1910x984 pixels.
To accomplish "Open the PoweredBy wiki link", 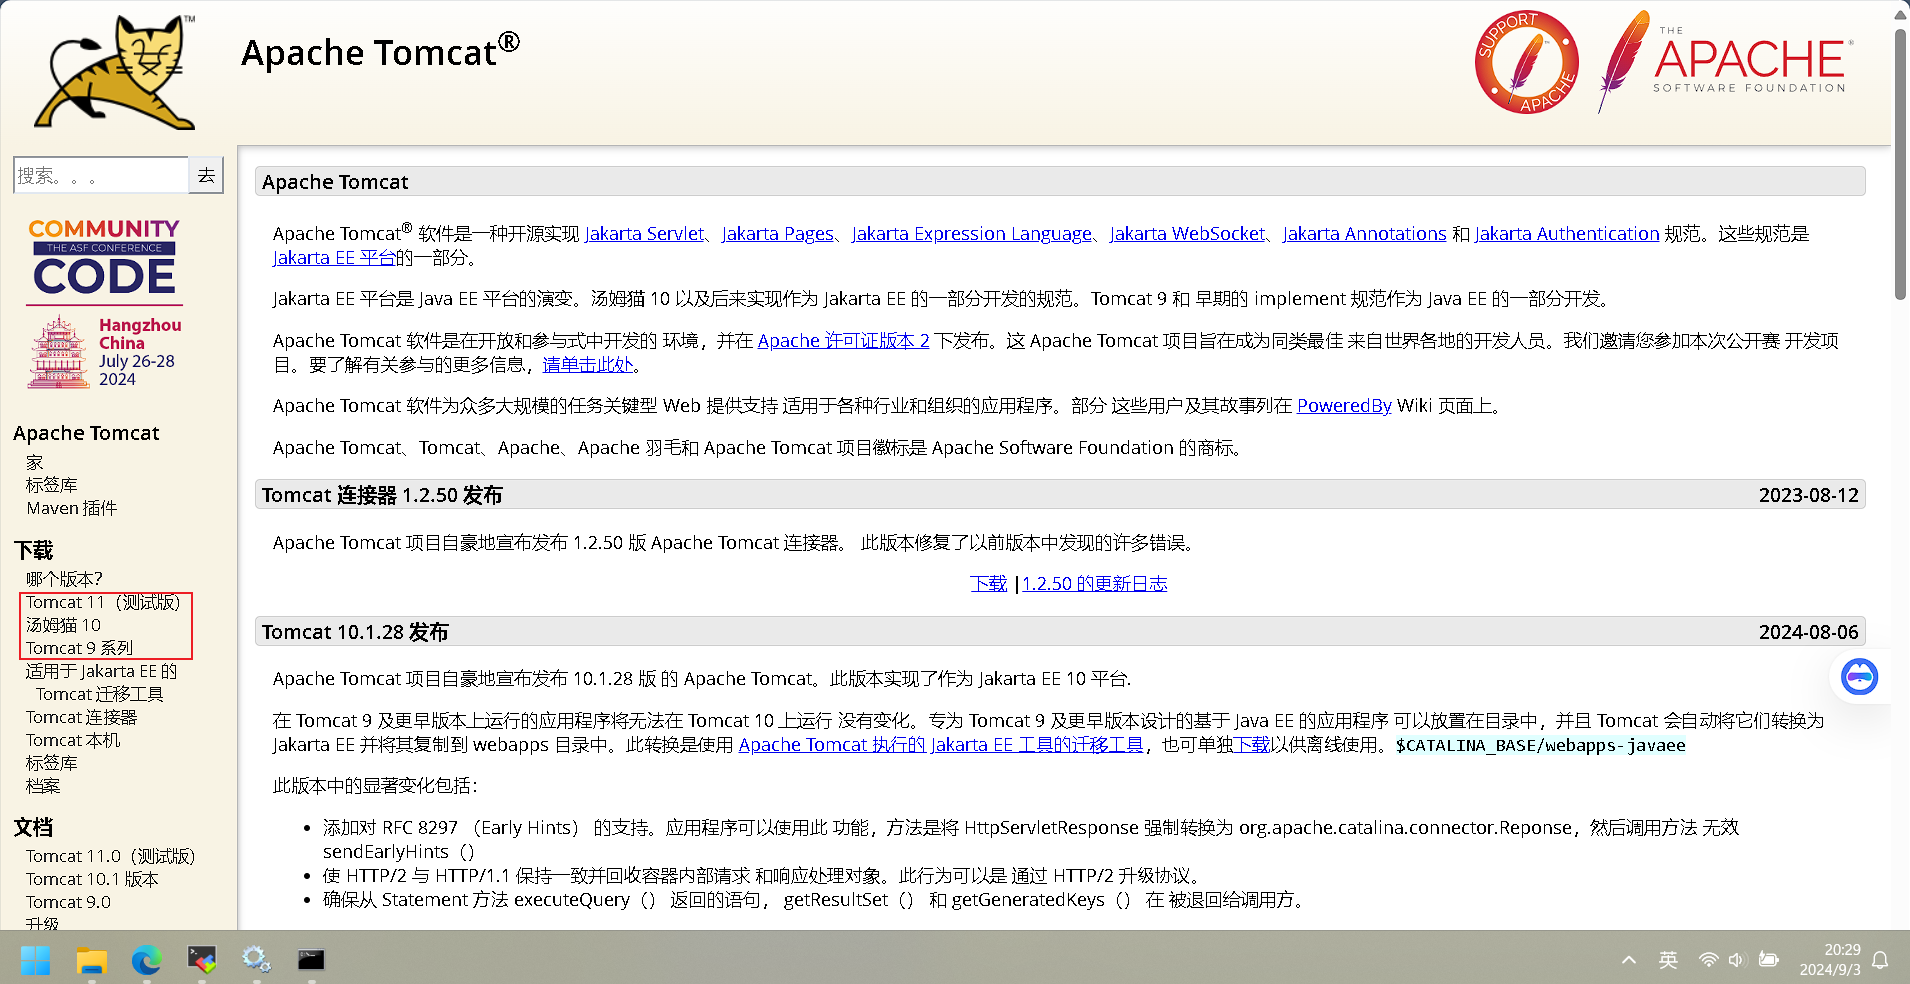I will click(x=1344, y=405).
